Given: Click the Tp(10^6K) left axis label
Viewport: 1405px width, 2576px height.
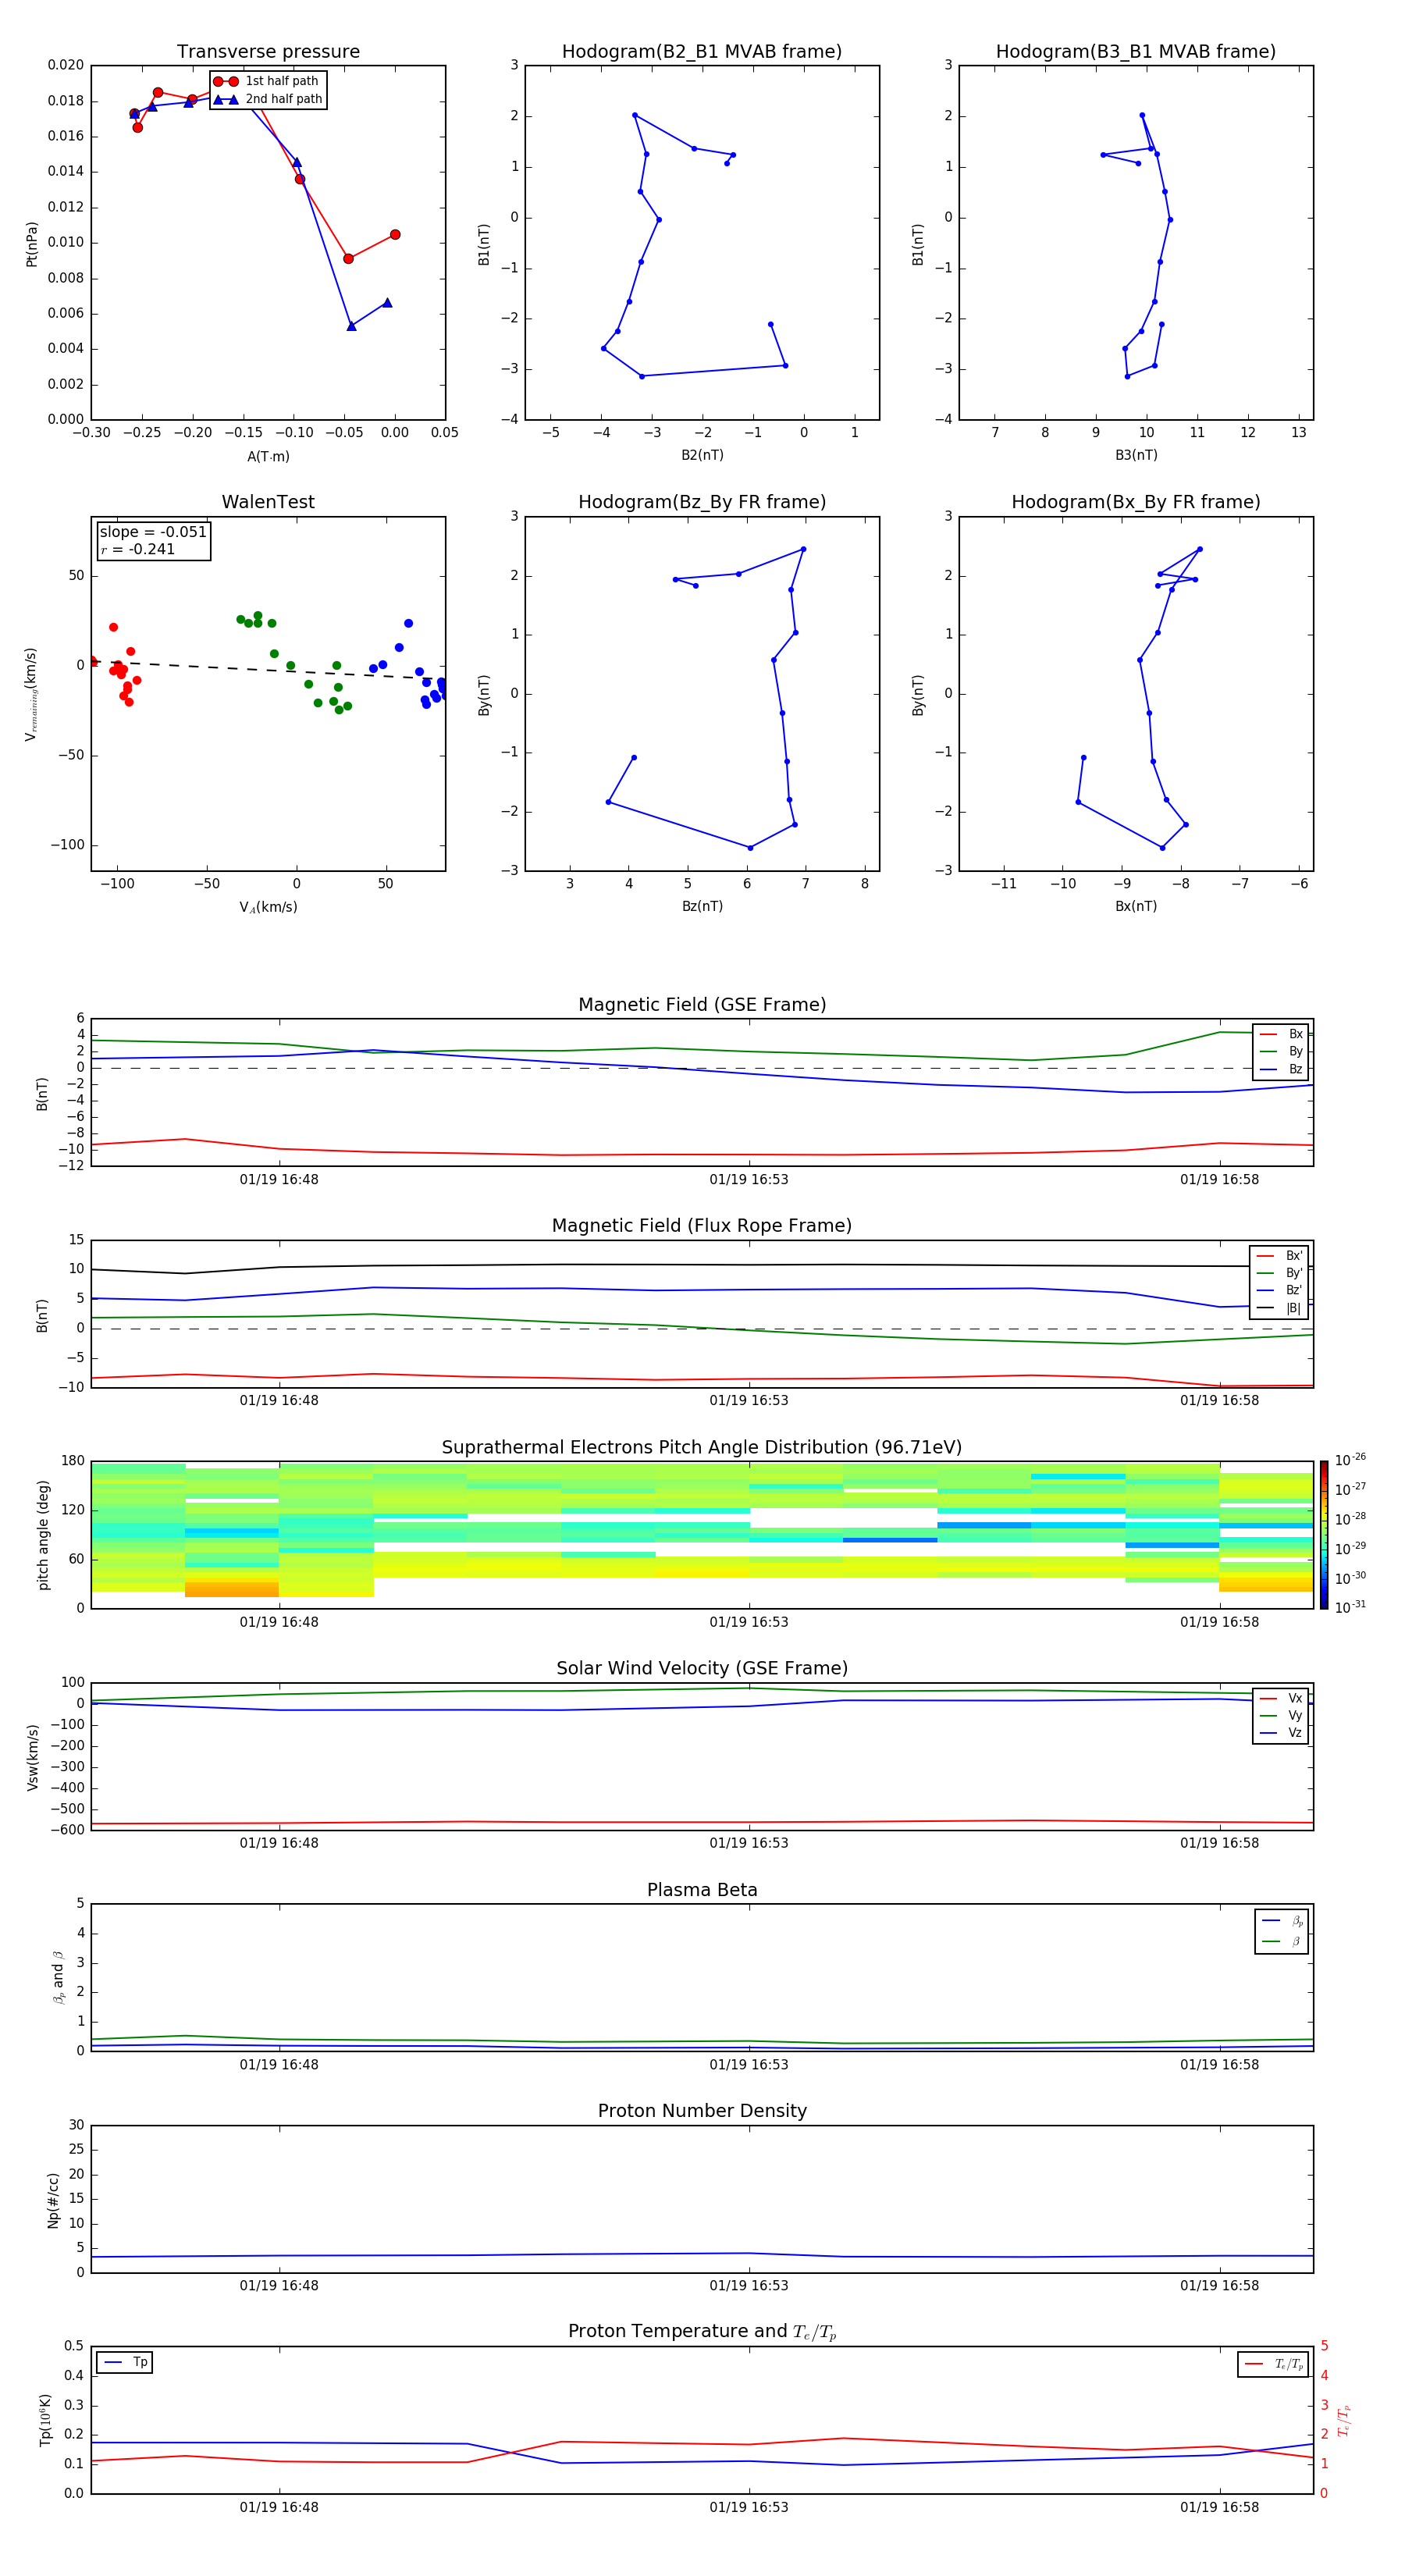Looking at the screenshot, I should click(45, 2420).
